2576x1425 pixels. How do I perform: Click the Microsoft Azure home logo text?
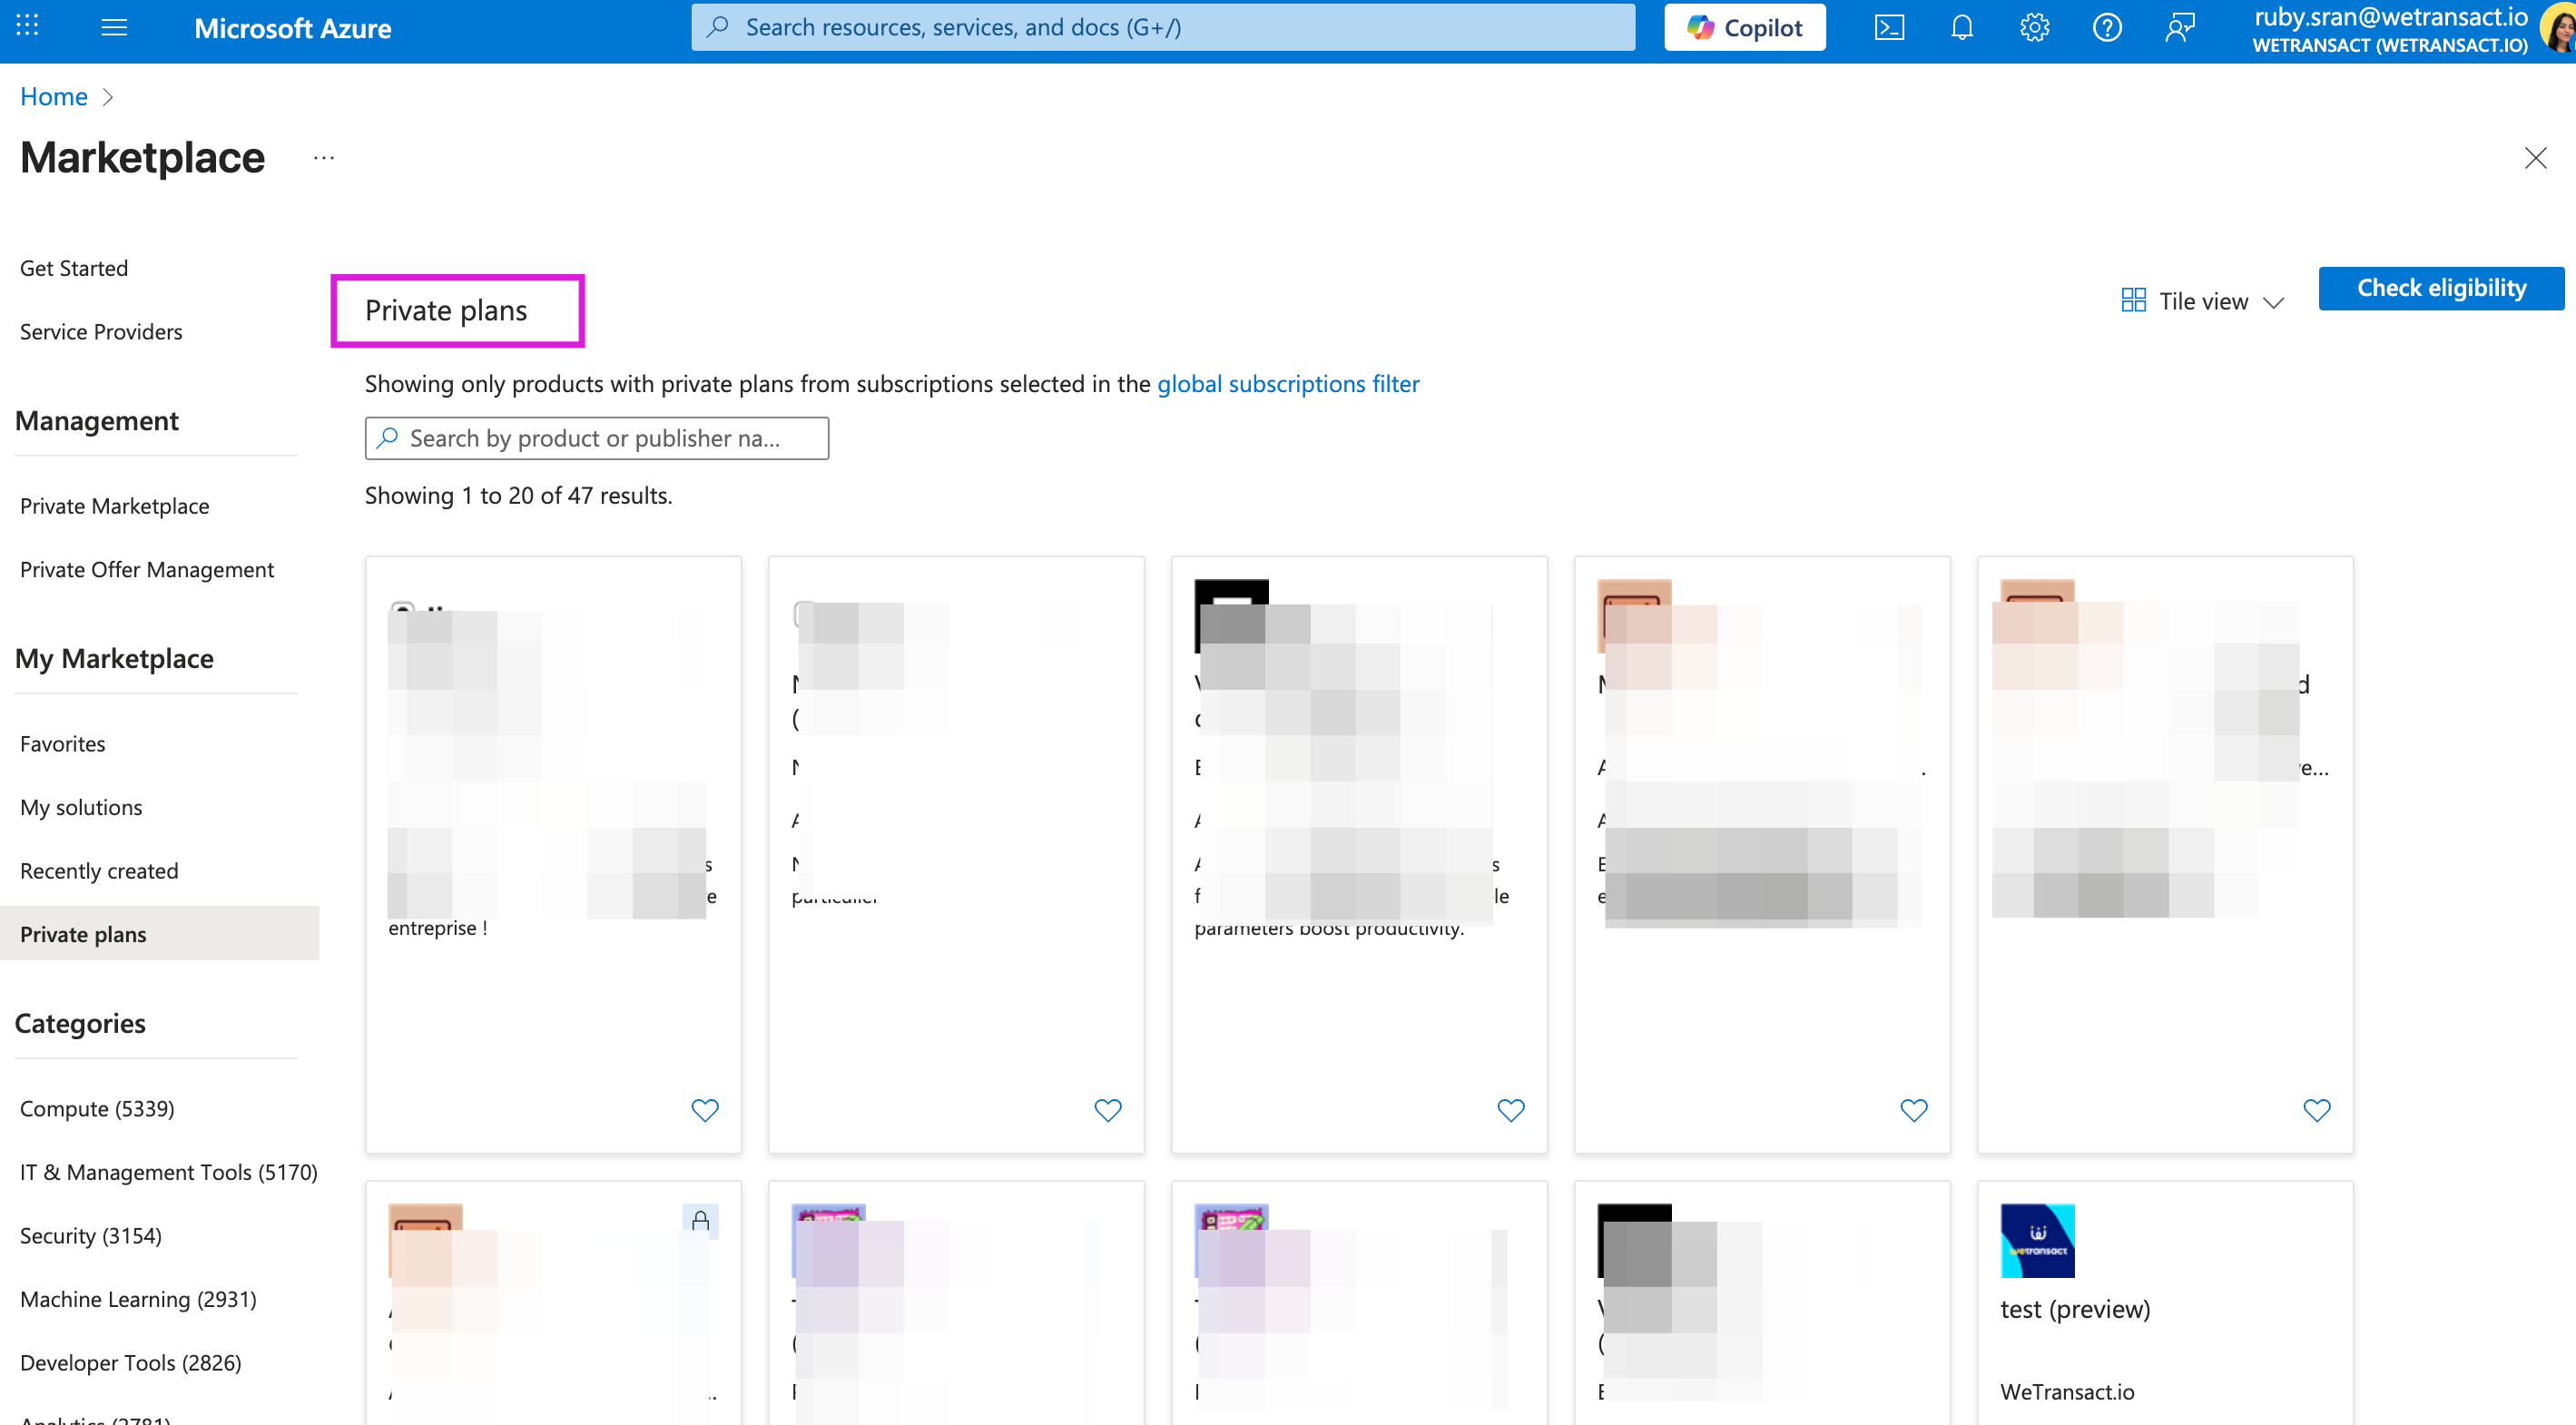(292, 28)
